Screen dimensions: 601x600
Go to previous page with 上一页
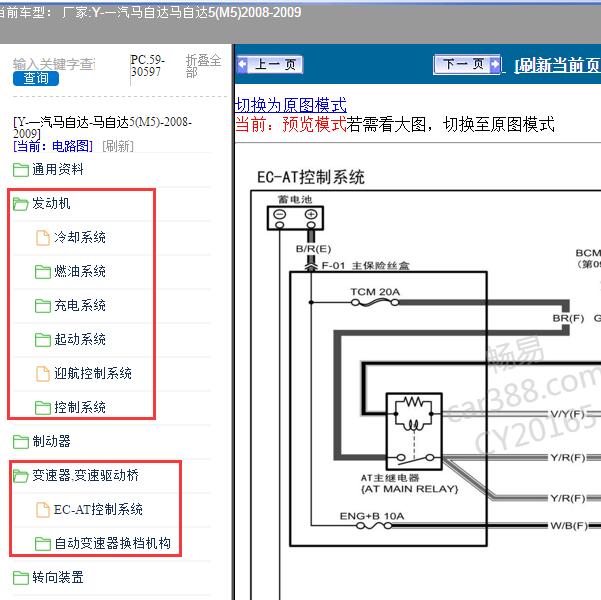pos(270,64)
